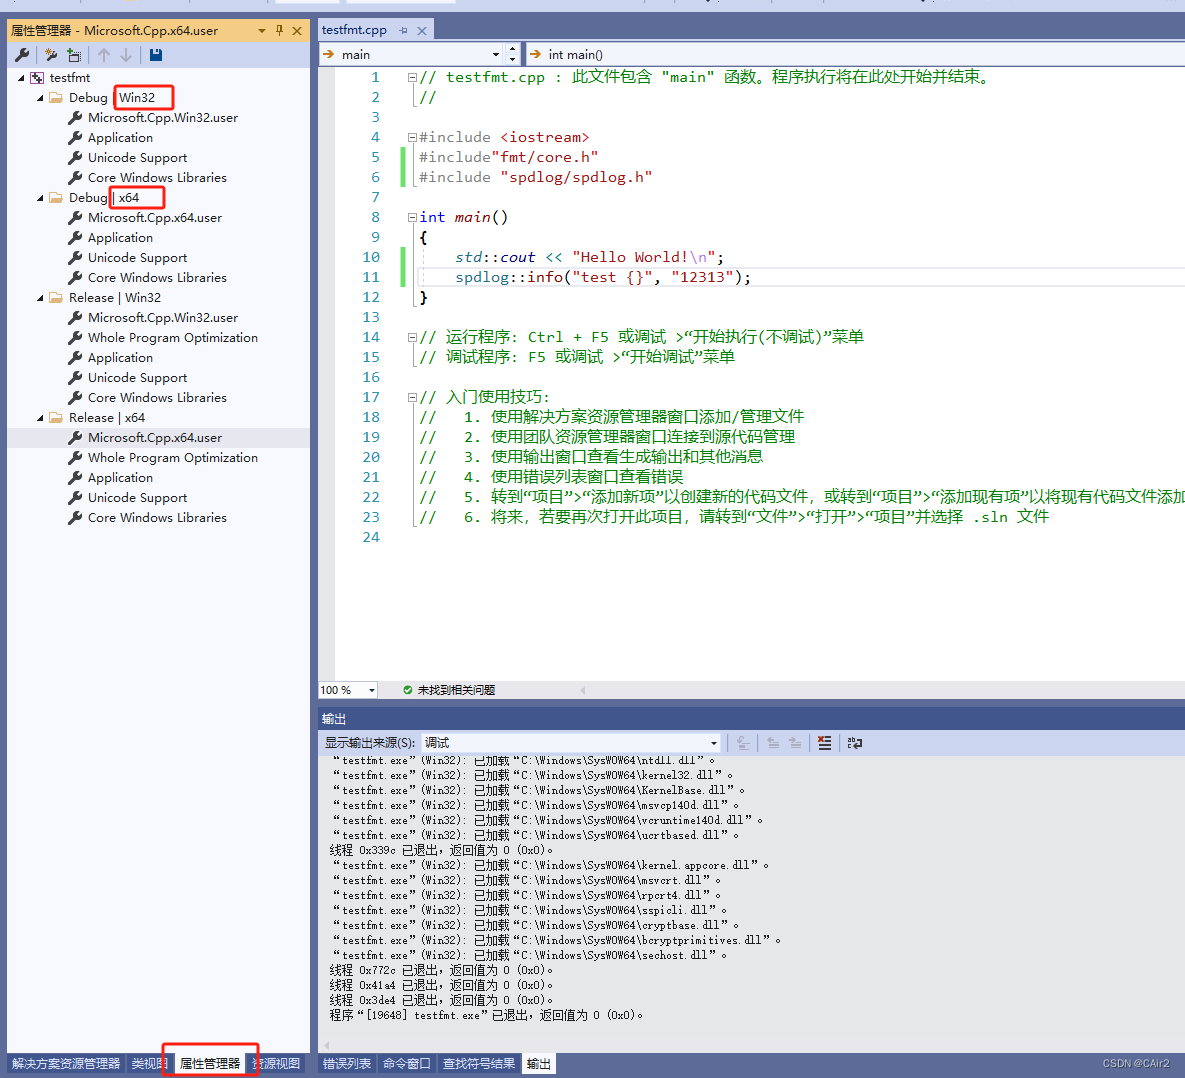Select the Properties wrench icon in Property Manager toolbar

click(x=22, y=54)
